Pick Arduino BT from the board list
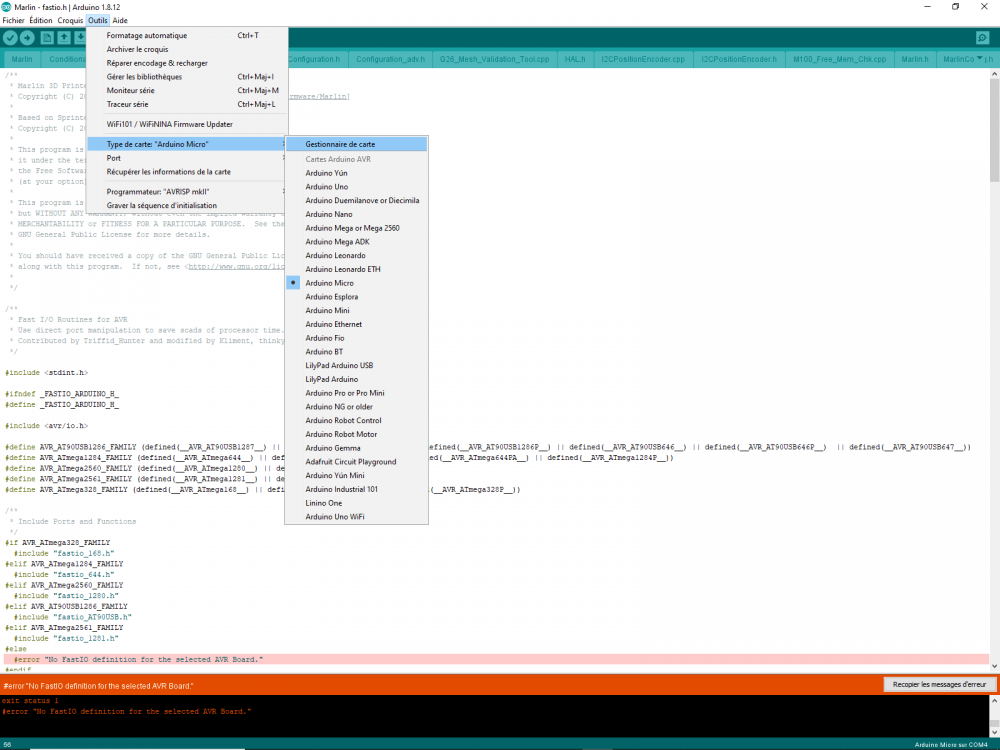Viewport: 1000px width, 750px height. [x=357, y=352]
